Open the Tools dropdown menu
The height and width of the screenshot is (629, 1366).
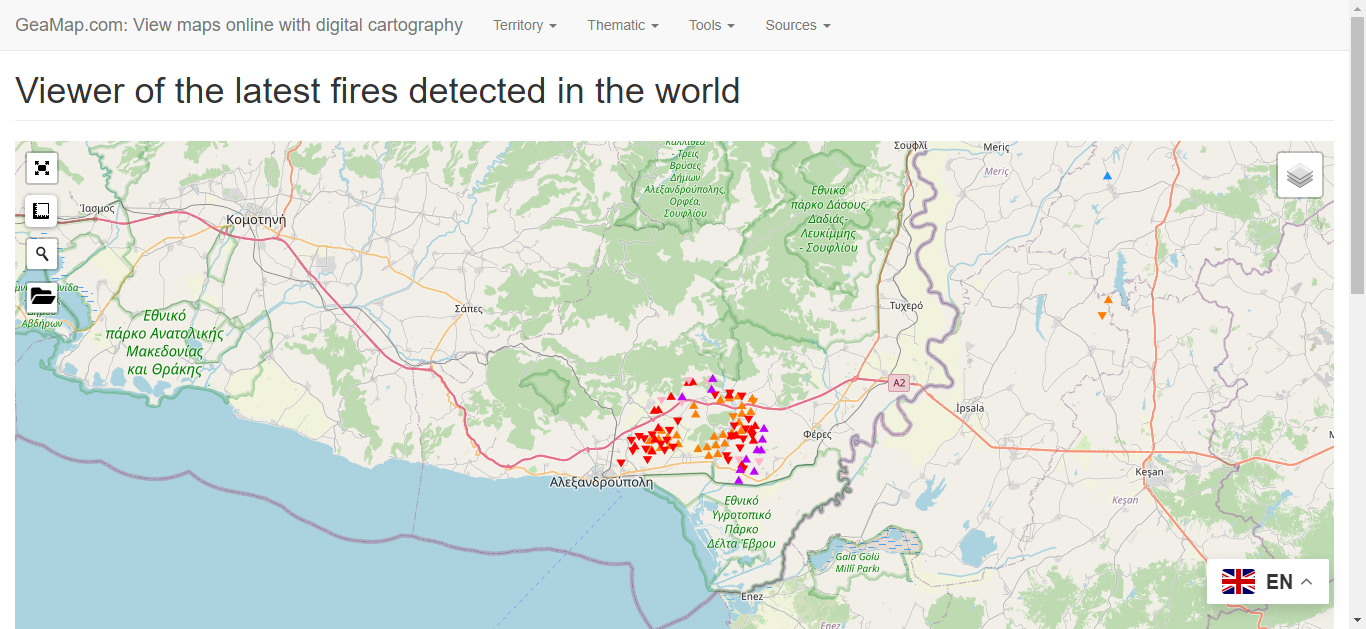[711, 25]
